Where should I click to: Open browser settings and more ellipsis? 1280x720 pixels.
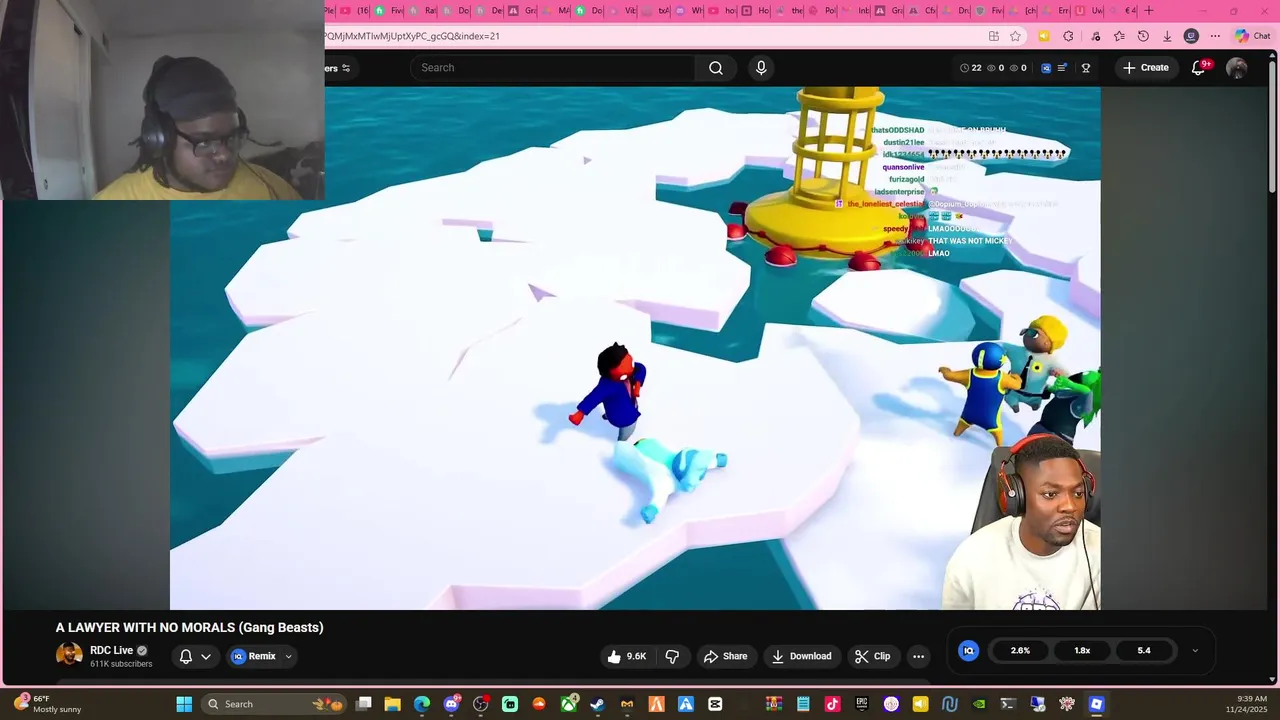pos(1215,36)
